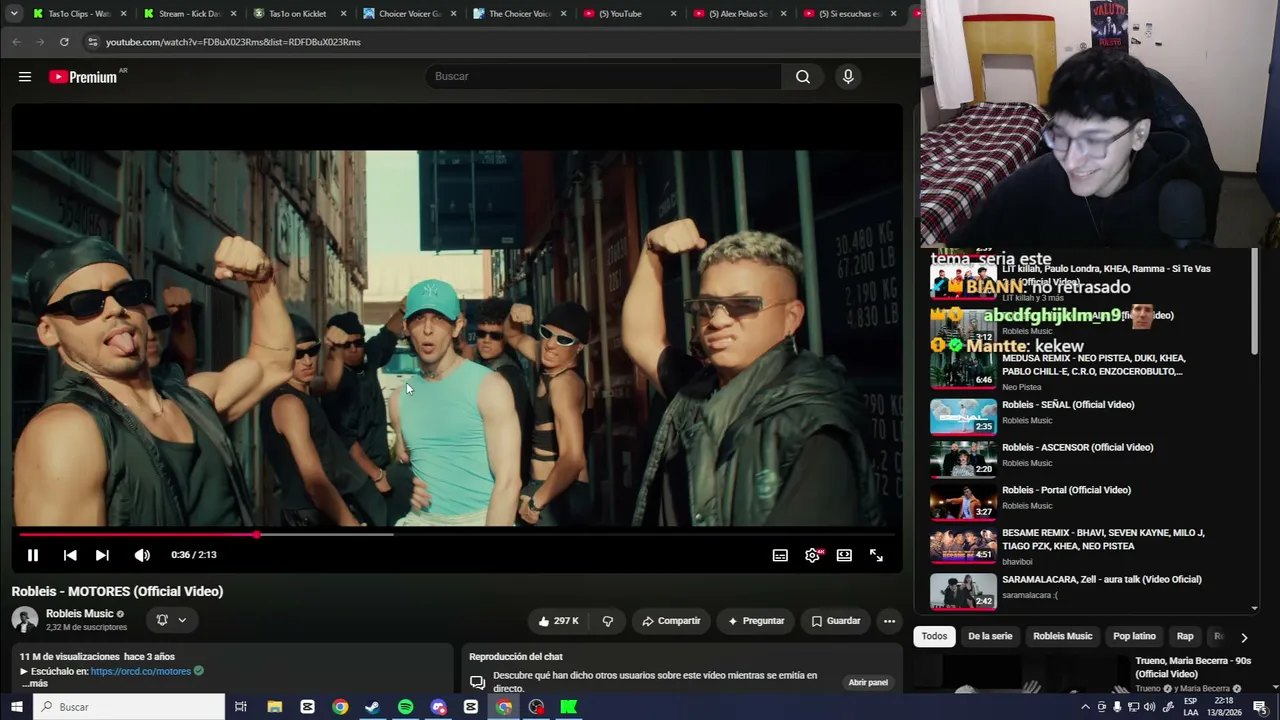Select the De la serie chip
Viewport: 1280px width, 720px height.
[x=990, y=636]
